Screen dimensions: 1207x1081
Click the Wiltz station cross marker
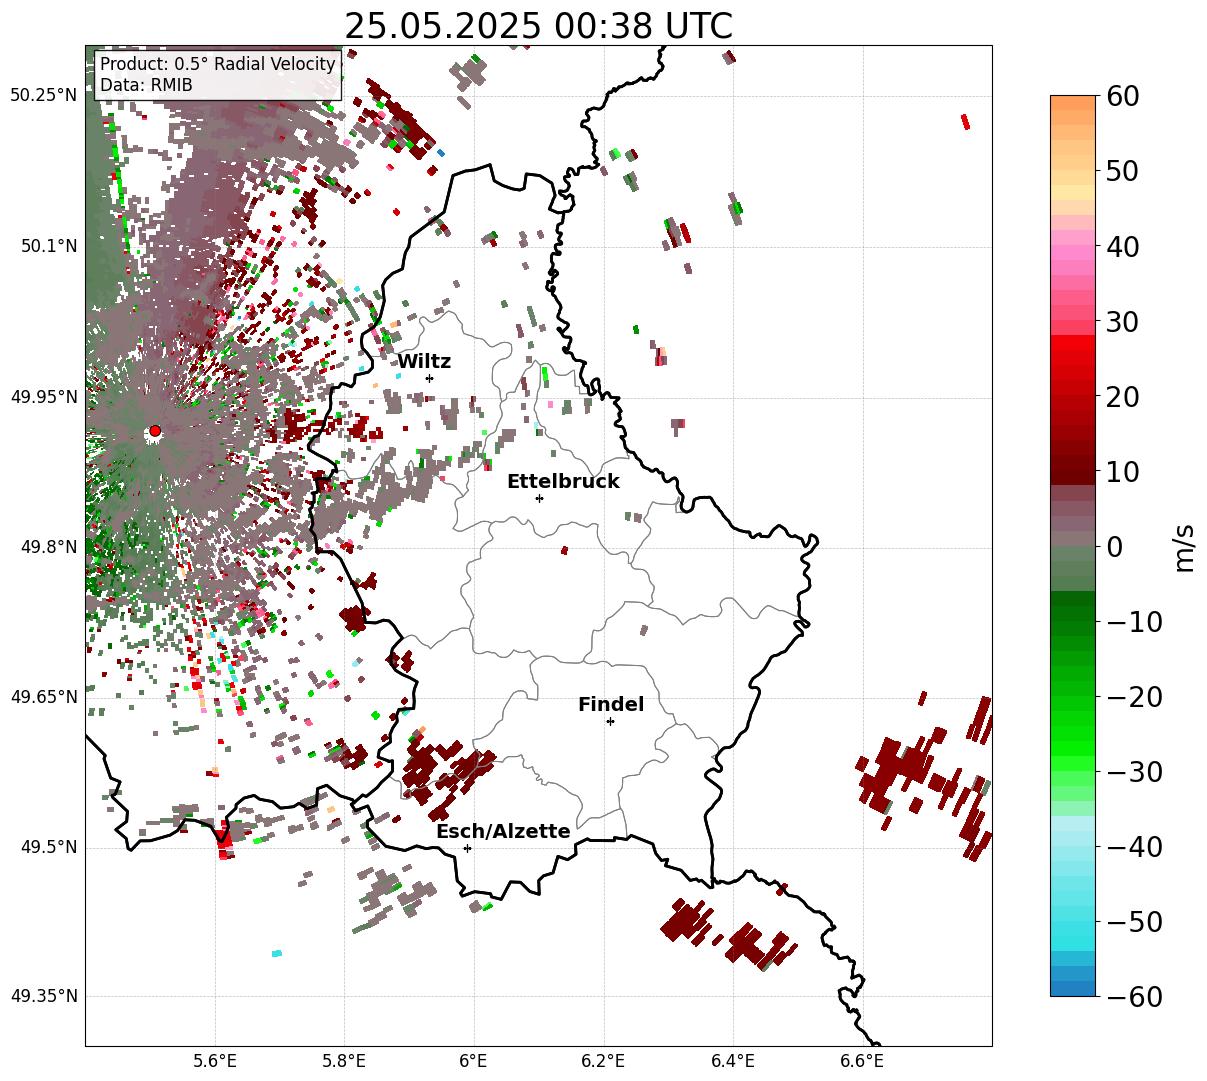click(x=429, y=378)
